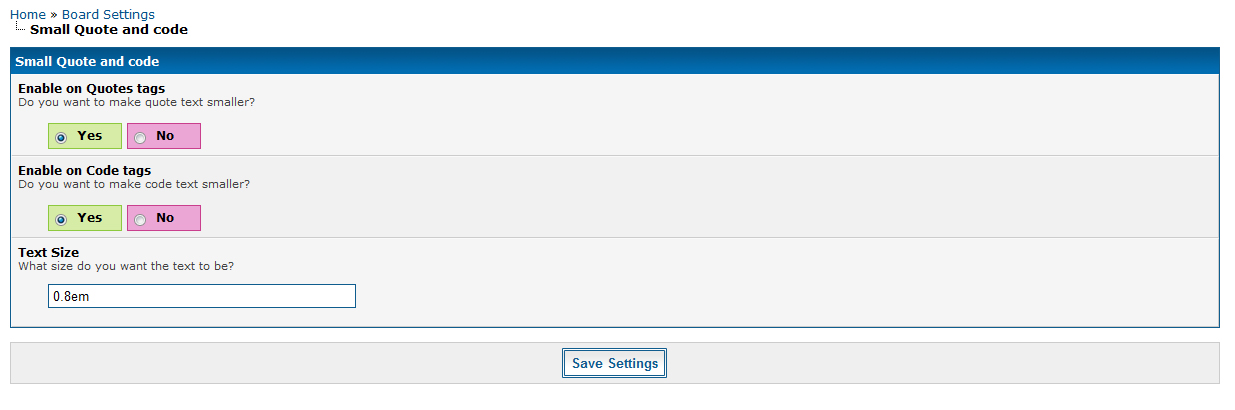
Task: Click the Enable on Quotes tags heading
Action: point(92,88)
